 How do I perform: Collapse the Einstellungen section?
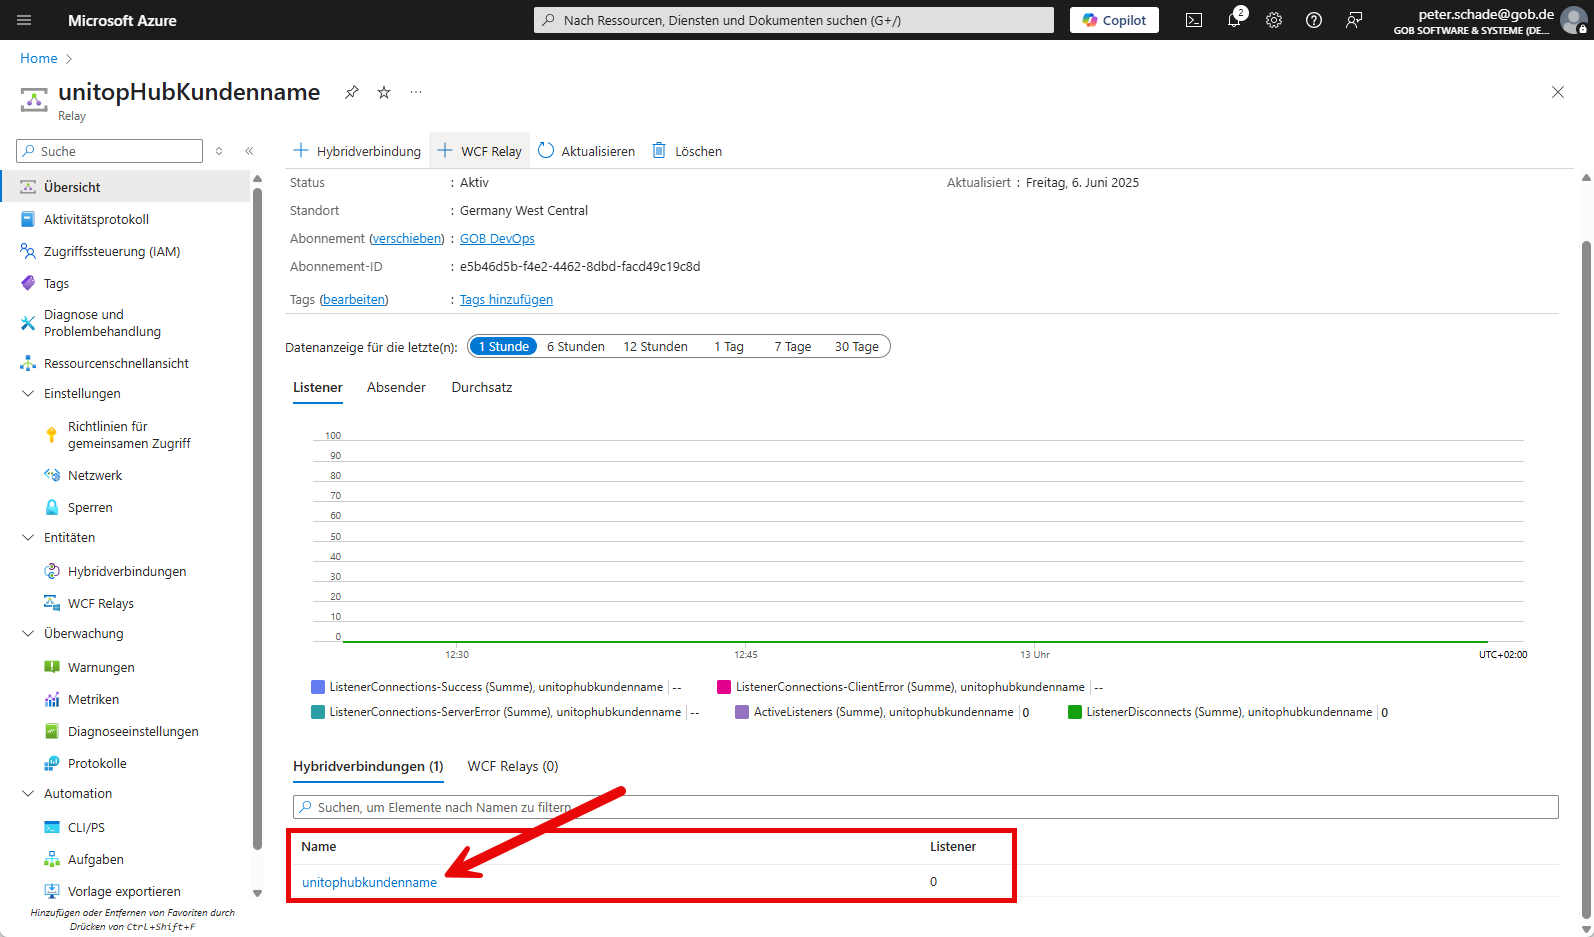[x=28, y=394]
